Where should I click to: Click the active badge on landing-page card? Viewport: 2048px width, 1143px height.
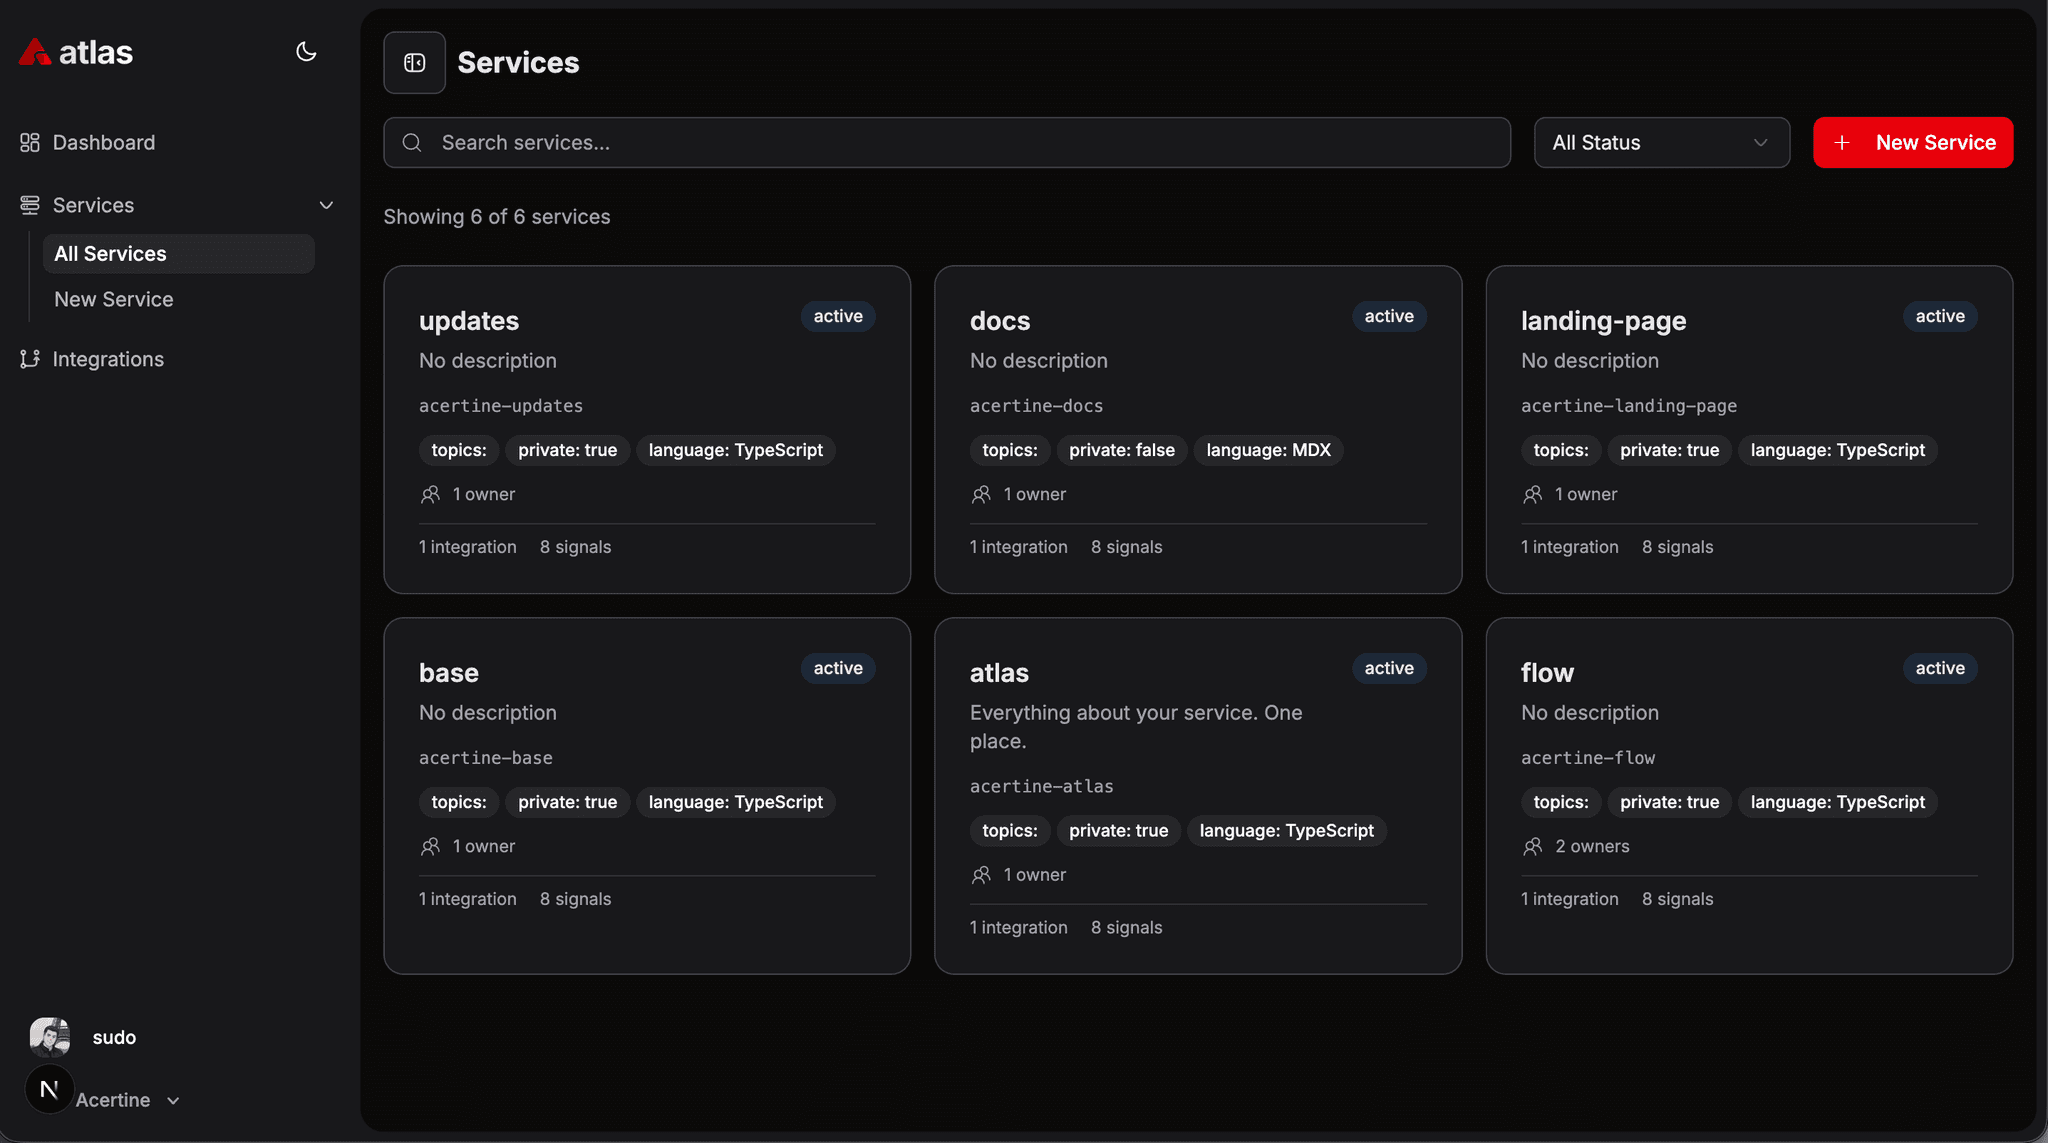coord(1939,316)
